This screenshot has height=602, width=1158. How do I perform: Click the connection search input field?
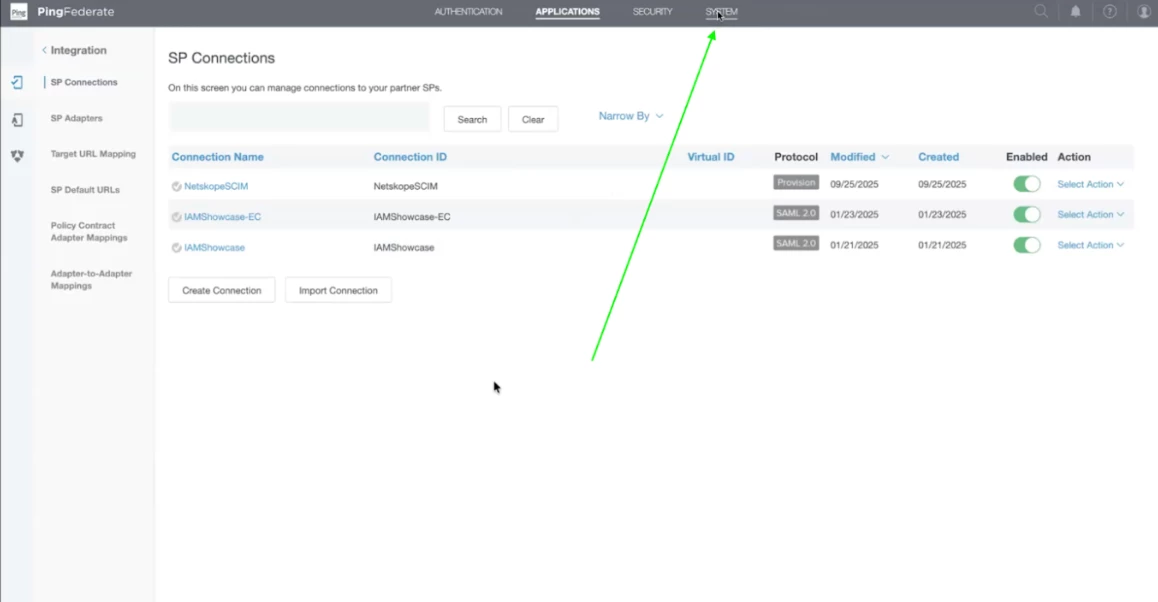click(x=298, y=117)
